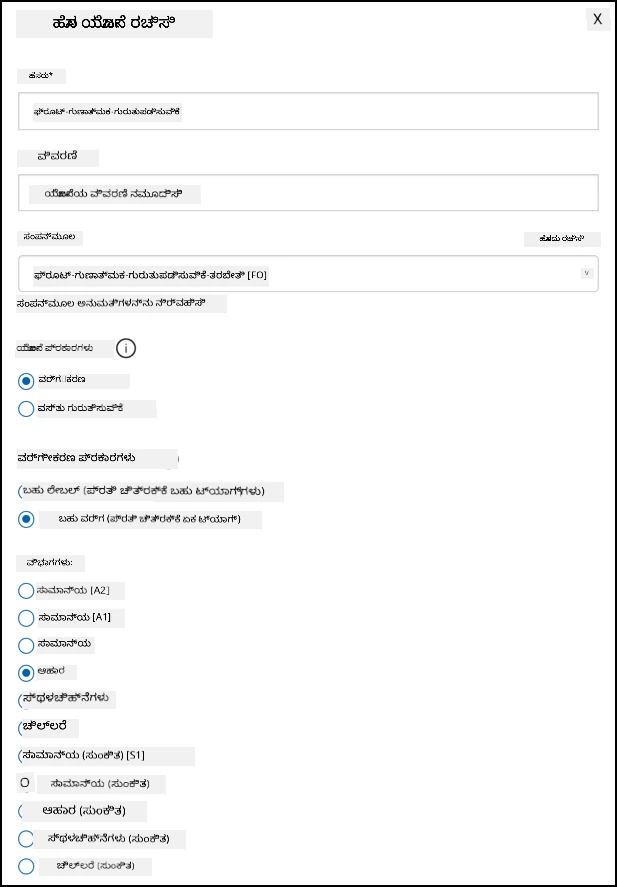
Task: Click the project types info icon
Action: click(126, 349)
